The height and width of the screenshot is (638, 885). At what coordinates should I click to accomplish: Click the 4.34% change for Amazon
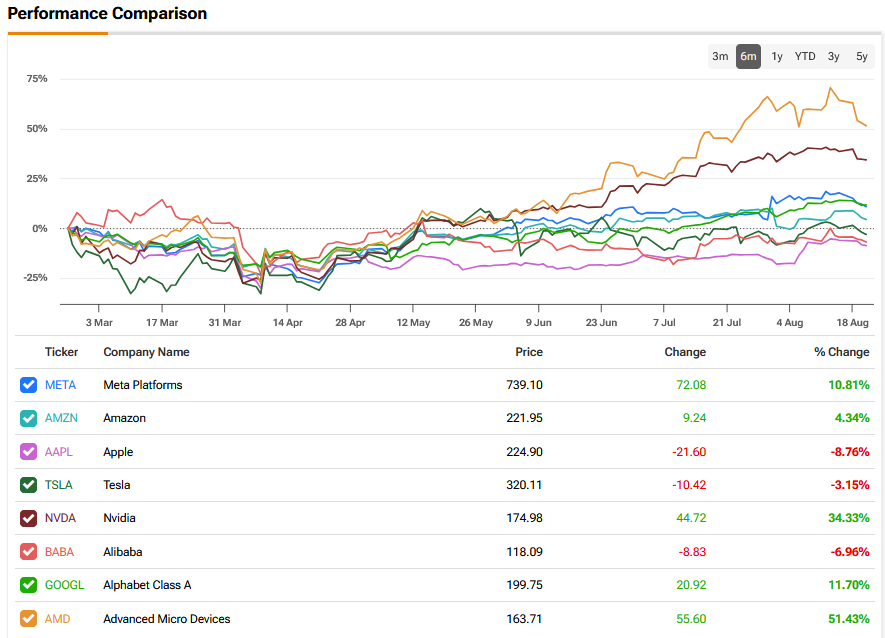[852, 418]
